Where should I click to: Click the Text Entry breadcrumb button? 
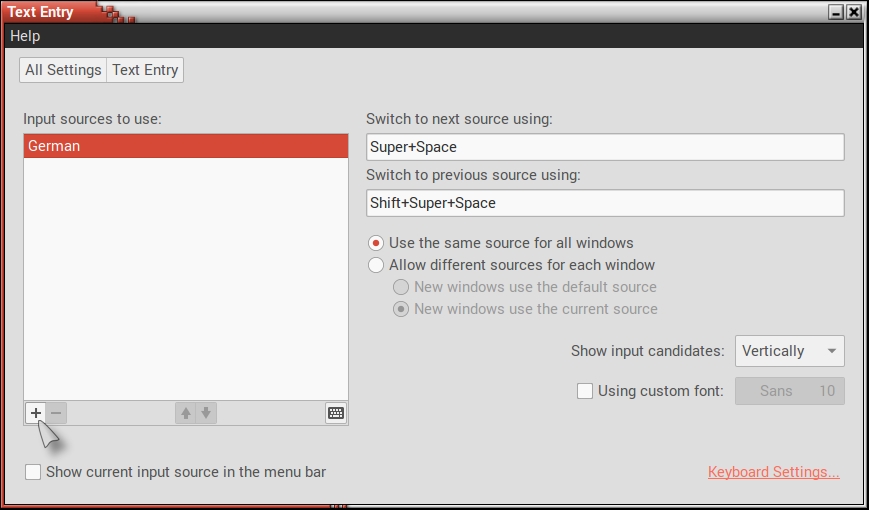(x=145, y=70)
